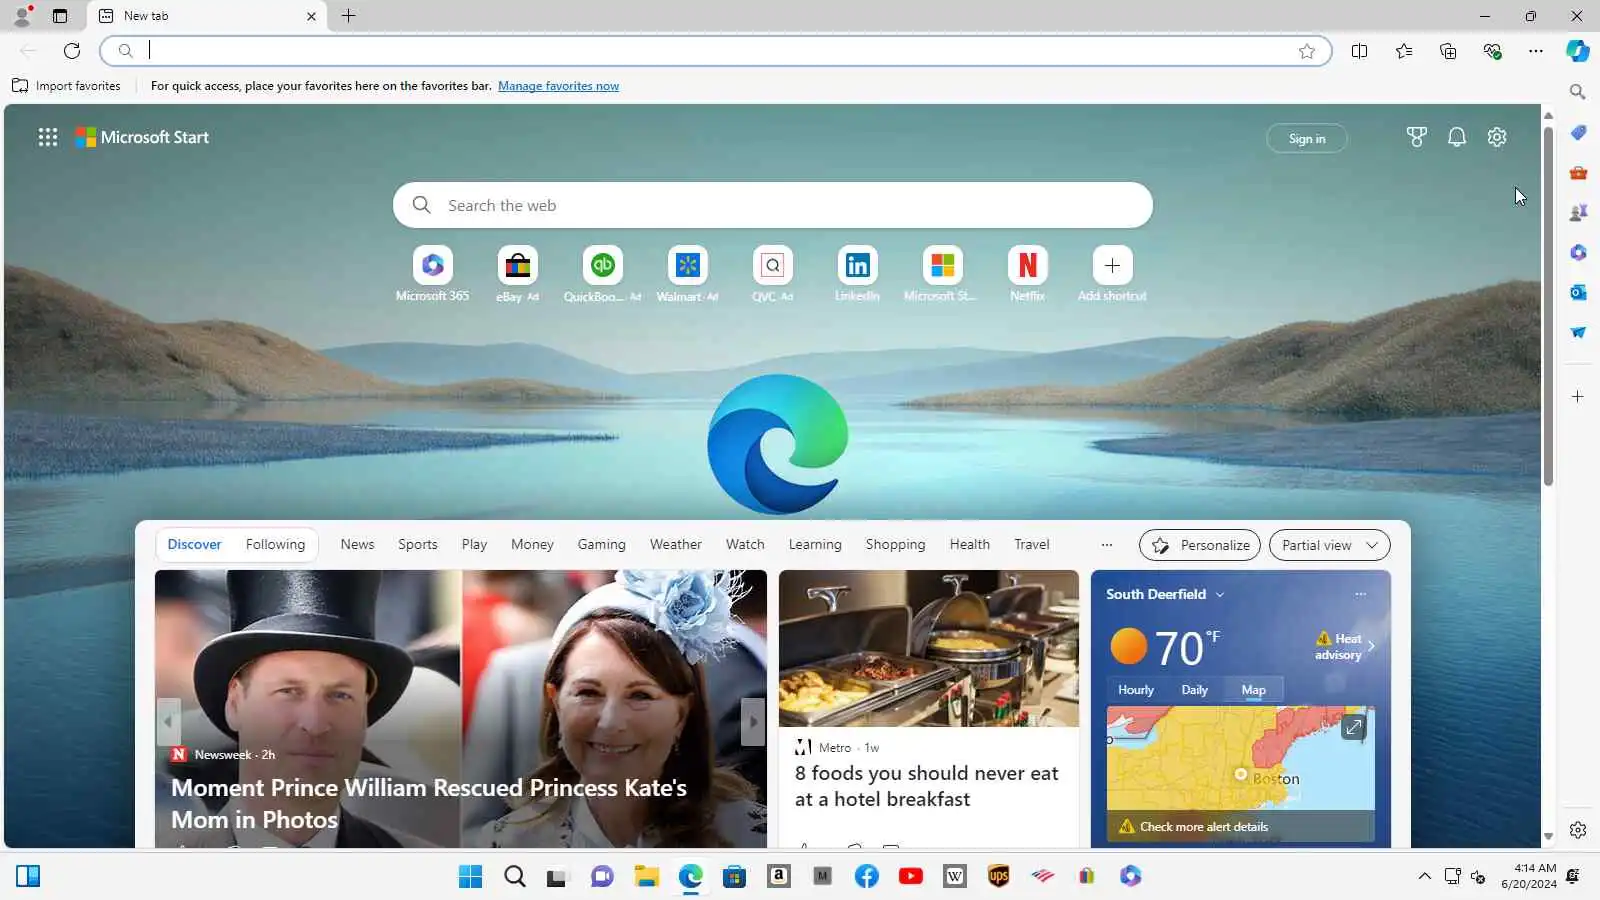The image size is (1600, 900).
Task: Click Import favorites on the favorites bar
Action: pyautogui.click(x=66, y=86)
